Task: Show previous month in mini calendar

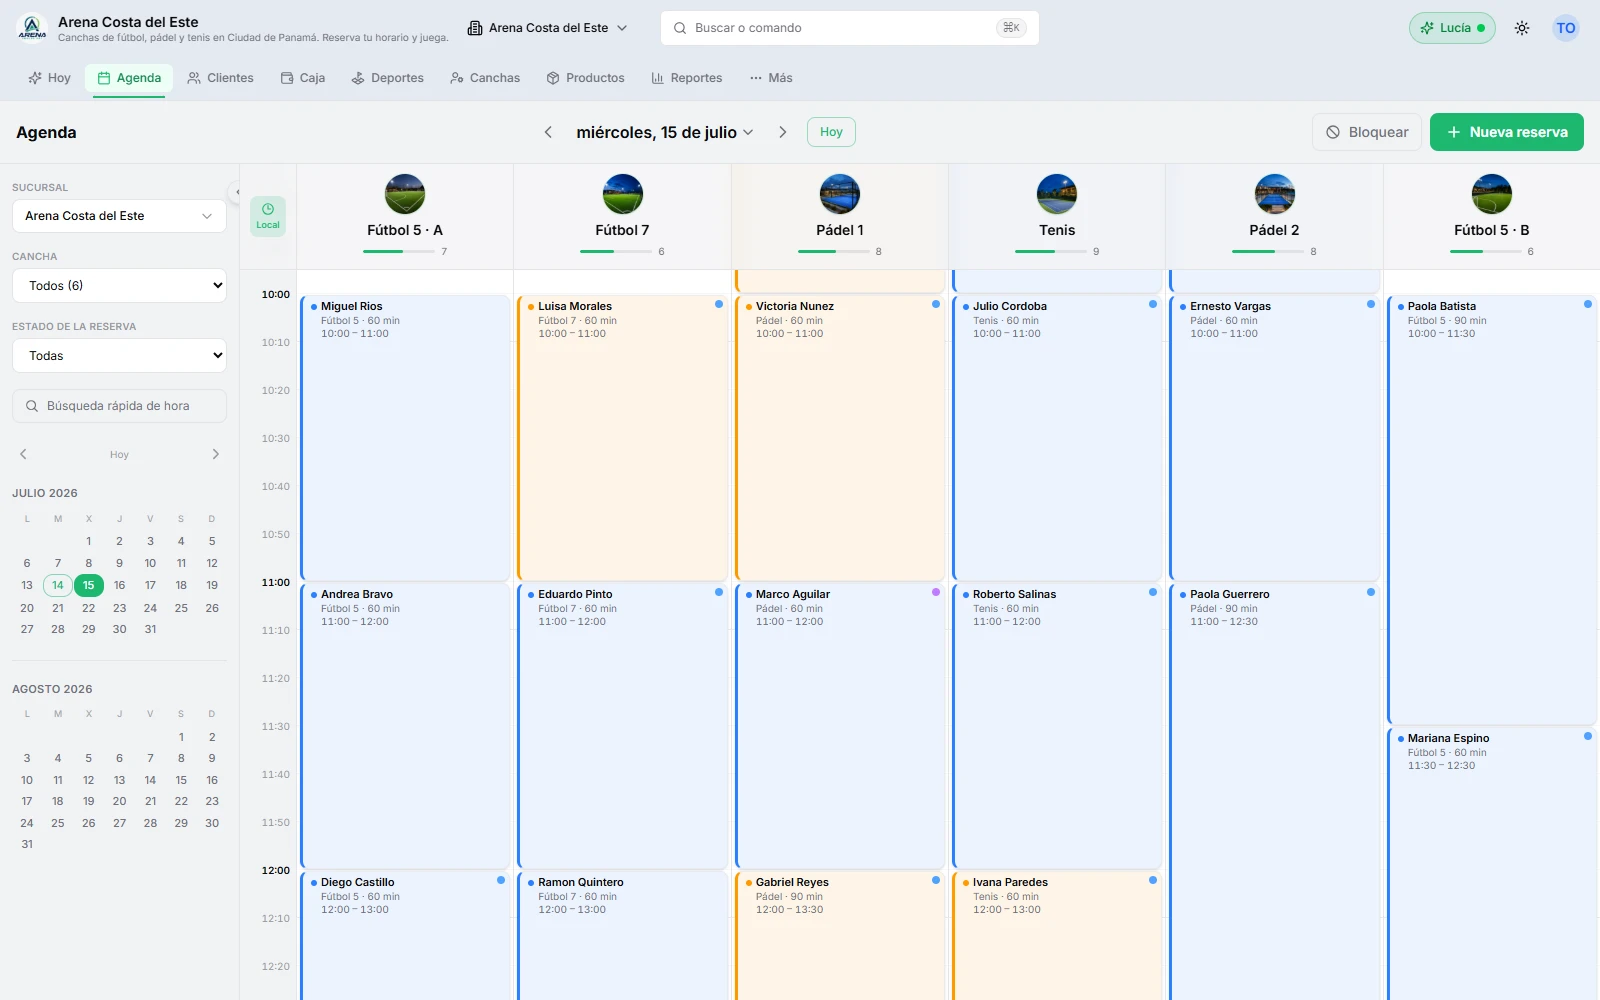Action: [x=24, y=454]
